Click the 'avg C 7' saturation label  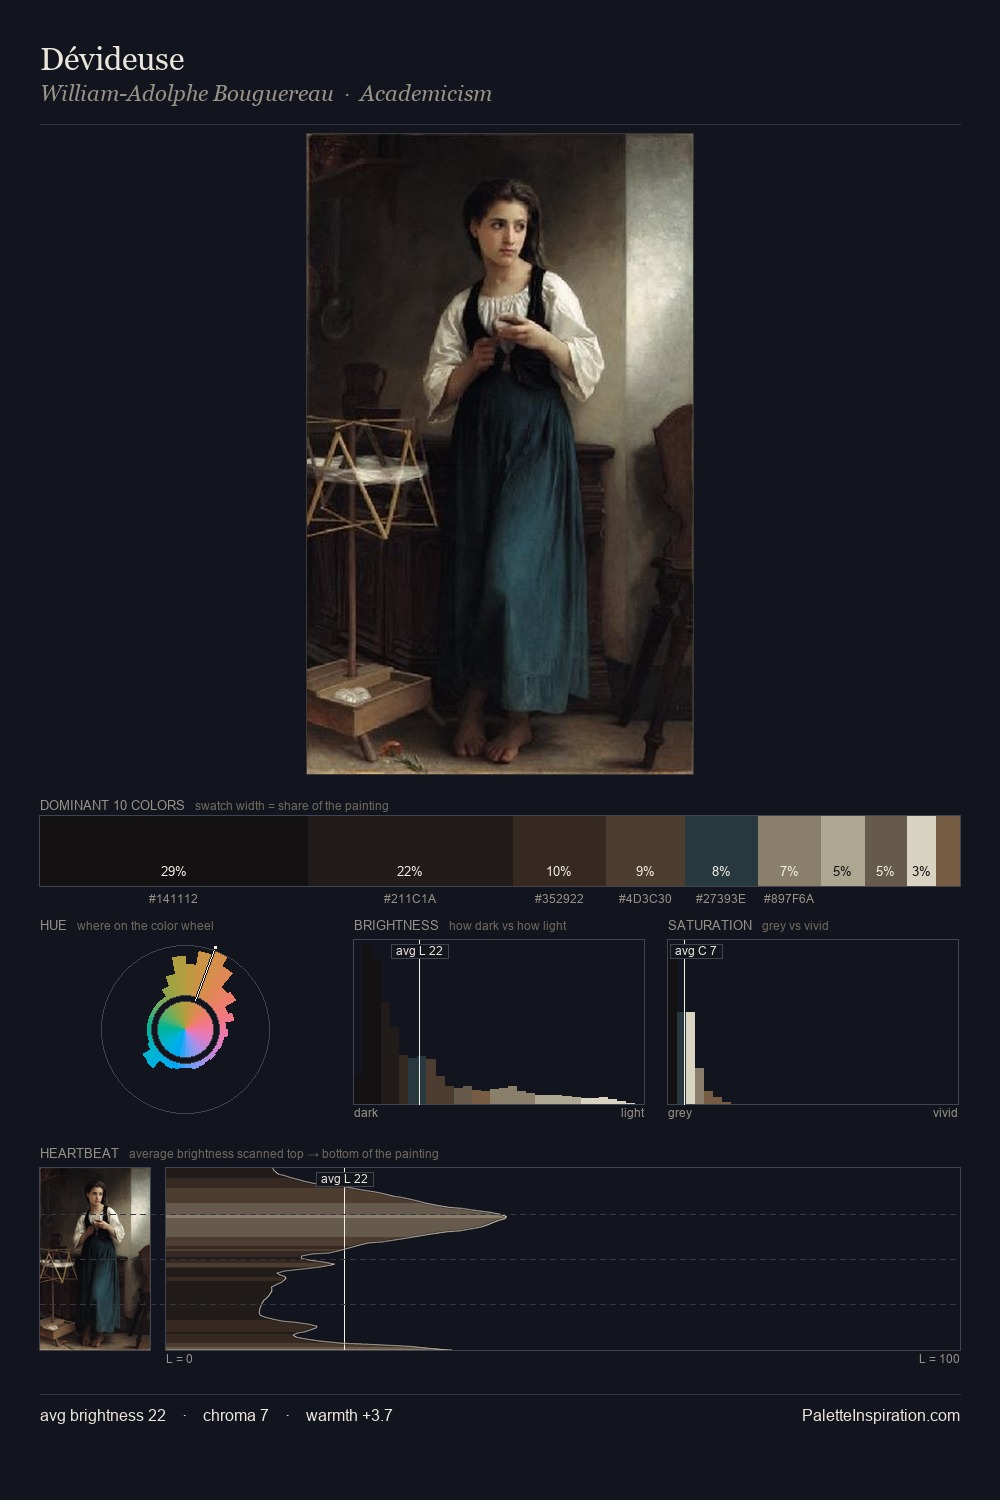[x=695, y=951]
